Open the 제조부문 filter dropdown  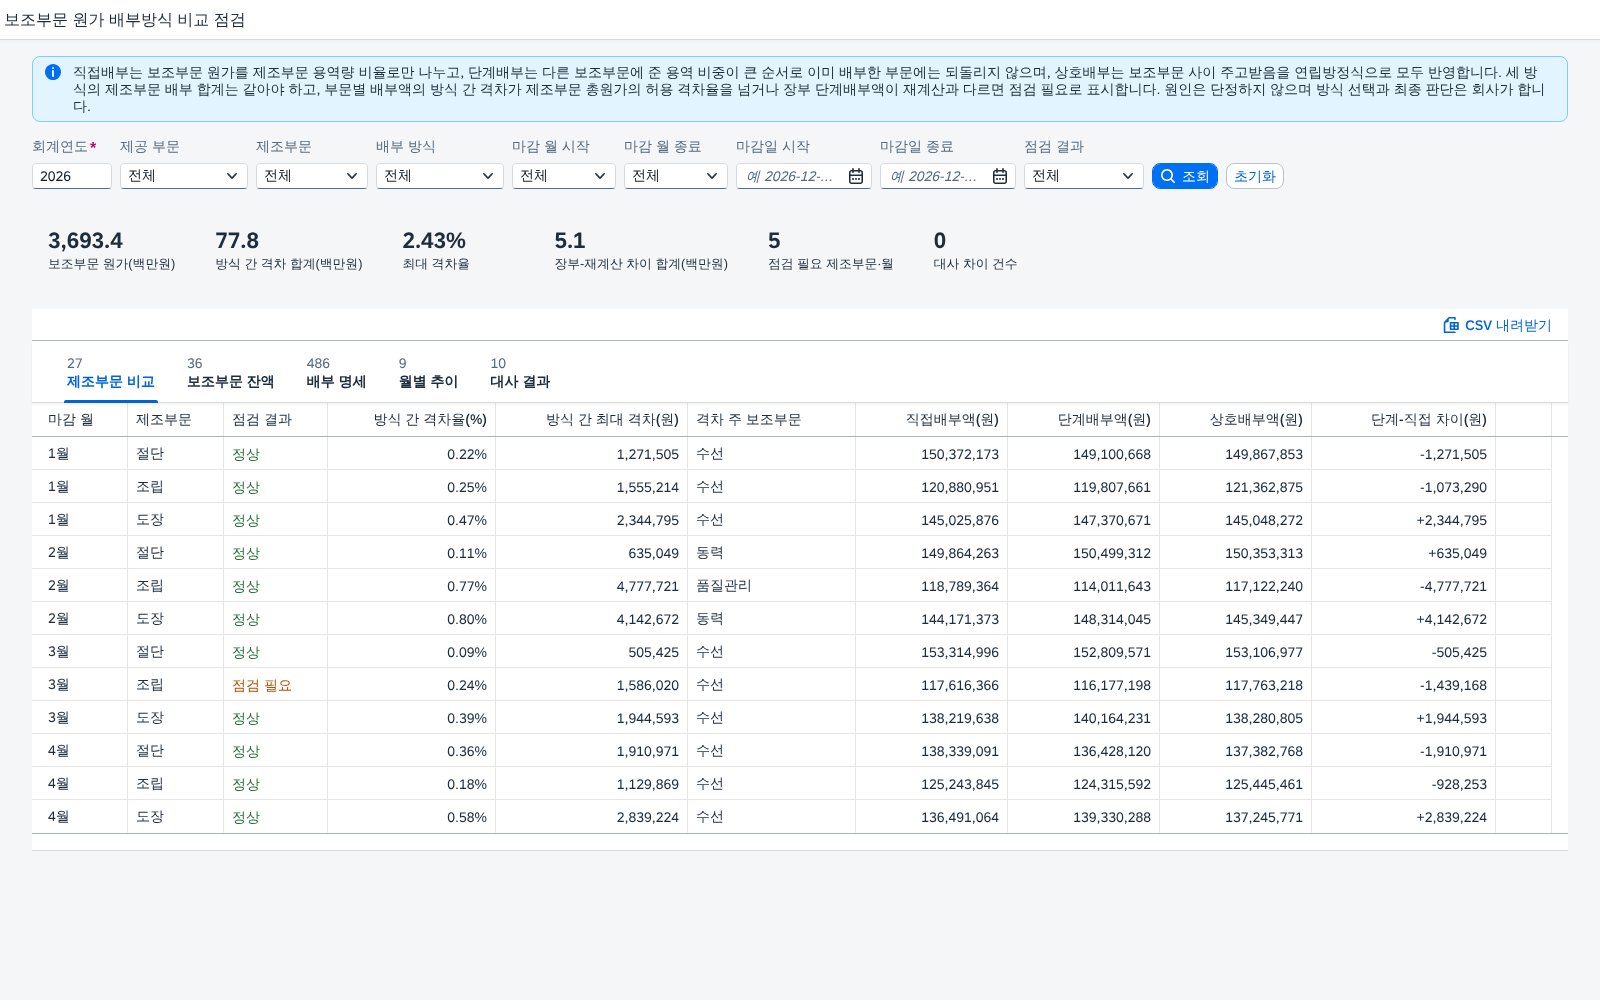pyautogui.click(x=312, y=176)
